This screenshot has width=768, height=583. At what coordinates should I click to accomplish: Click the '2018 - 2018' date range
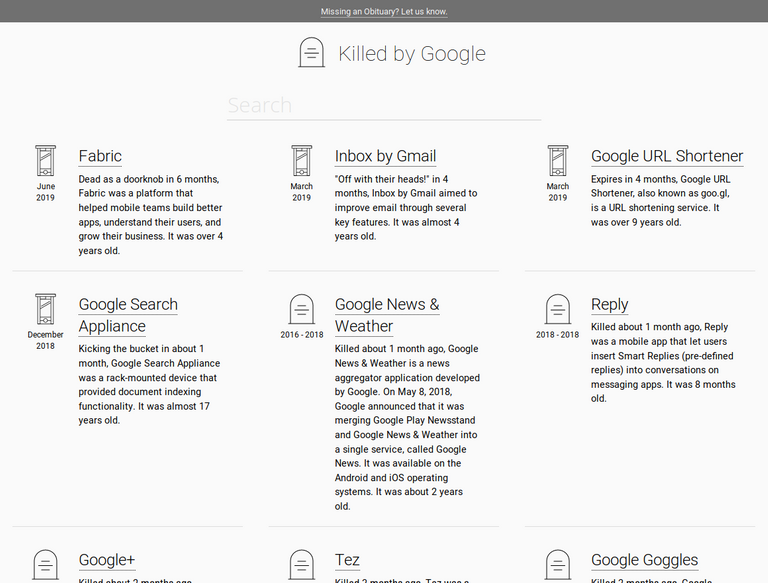[557, 335]
